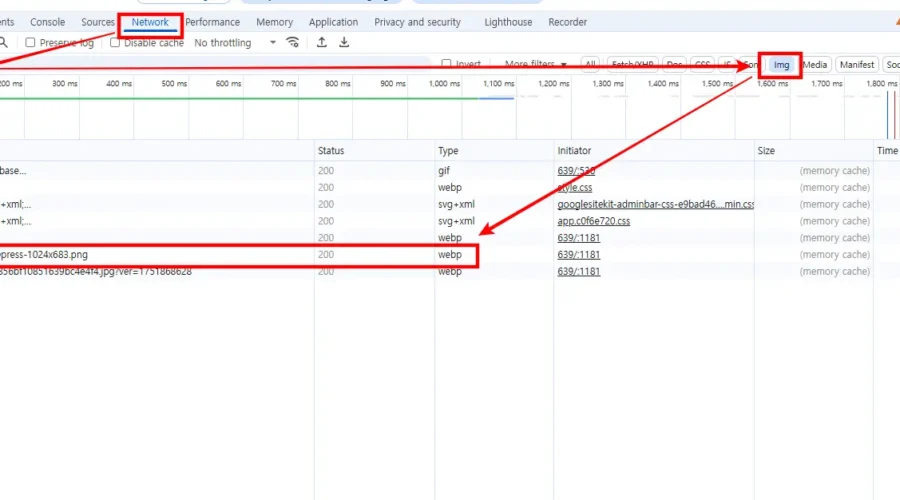Sort by the Size column header

[x=766, y=150]
